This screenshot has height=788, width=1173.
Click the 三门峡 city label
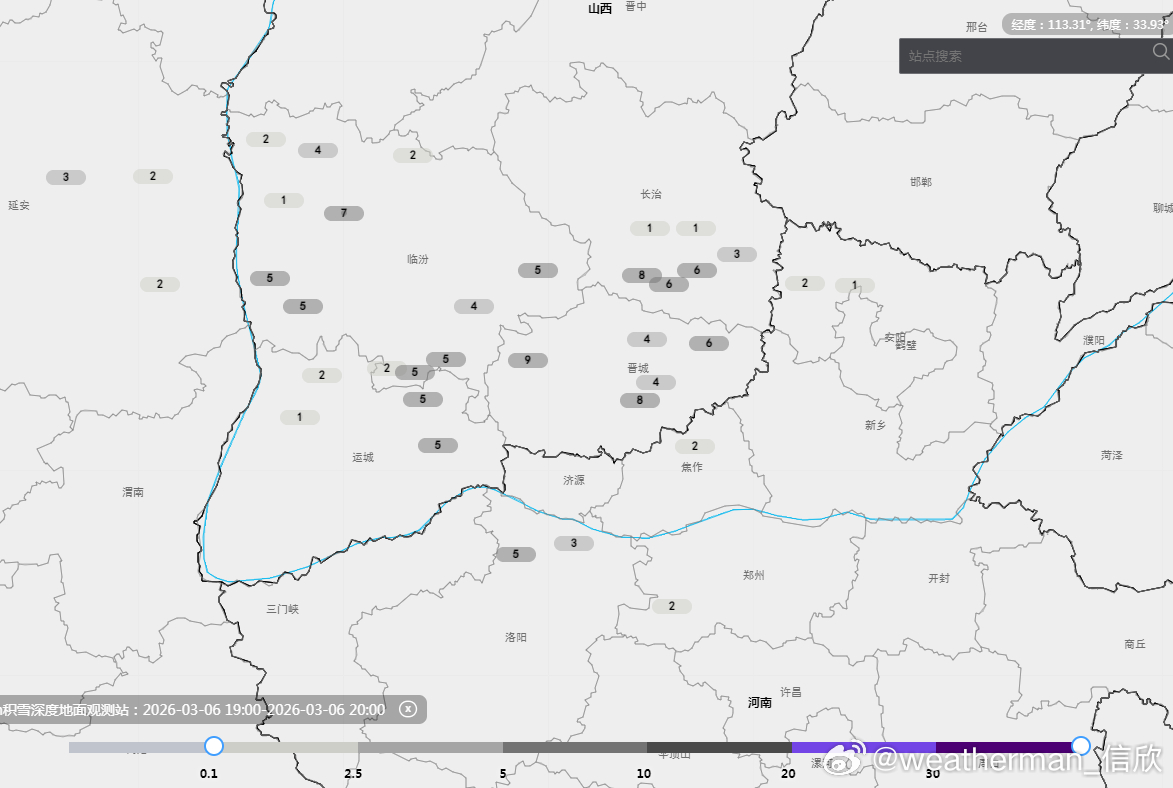pyautogui.click(x=283, y=607)
